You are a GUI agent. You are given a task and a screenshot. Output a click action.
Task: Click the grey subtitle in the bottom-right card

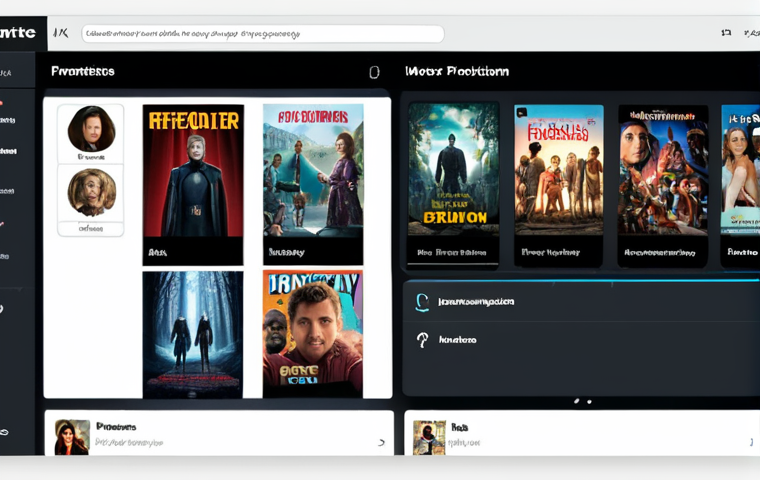click(x=464, y=442)
